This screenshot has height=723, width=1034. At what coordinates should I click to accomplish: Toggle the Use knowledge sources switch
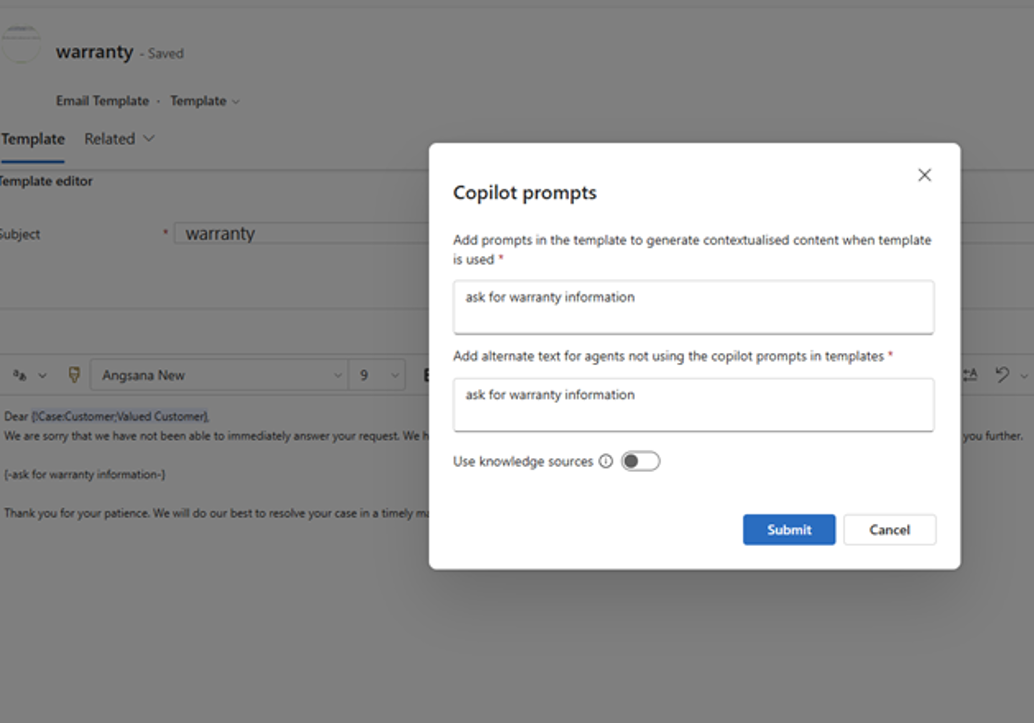pyautogui.click(x=640, y=461)
